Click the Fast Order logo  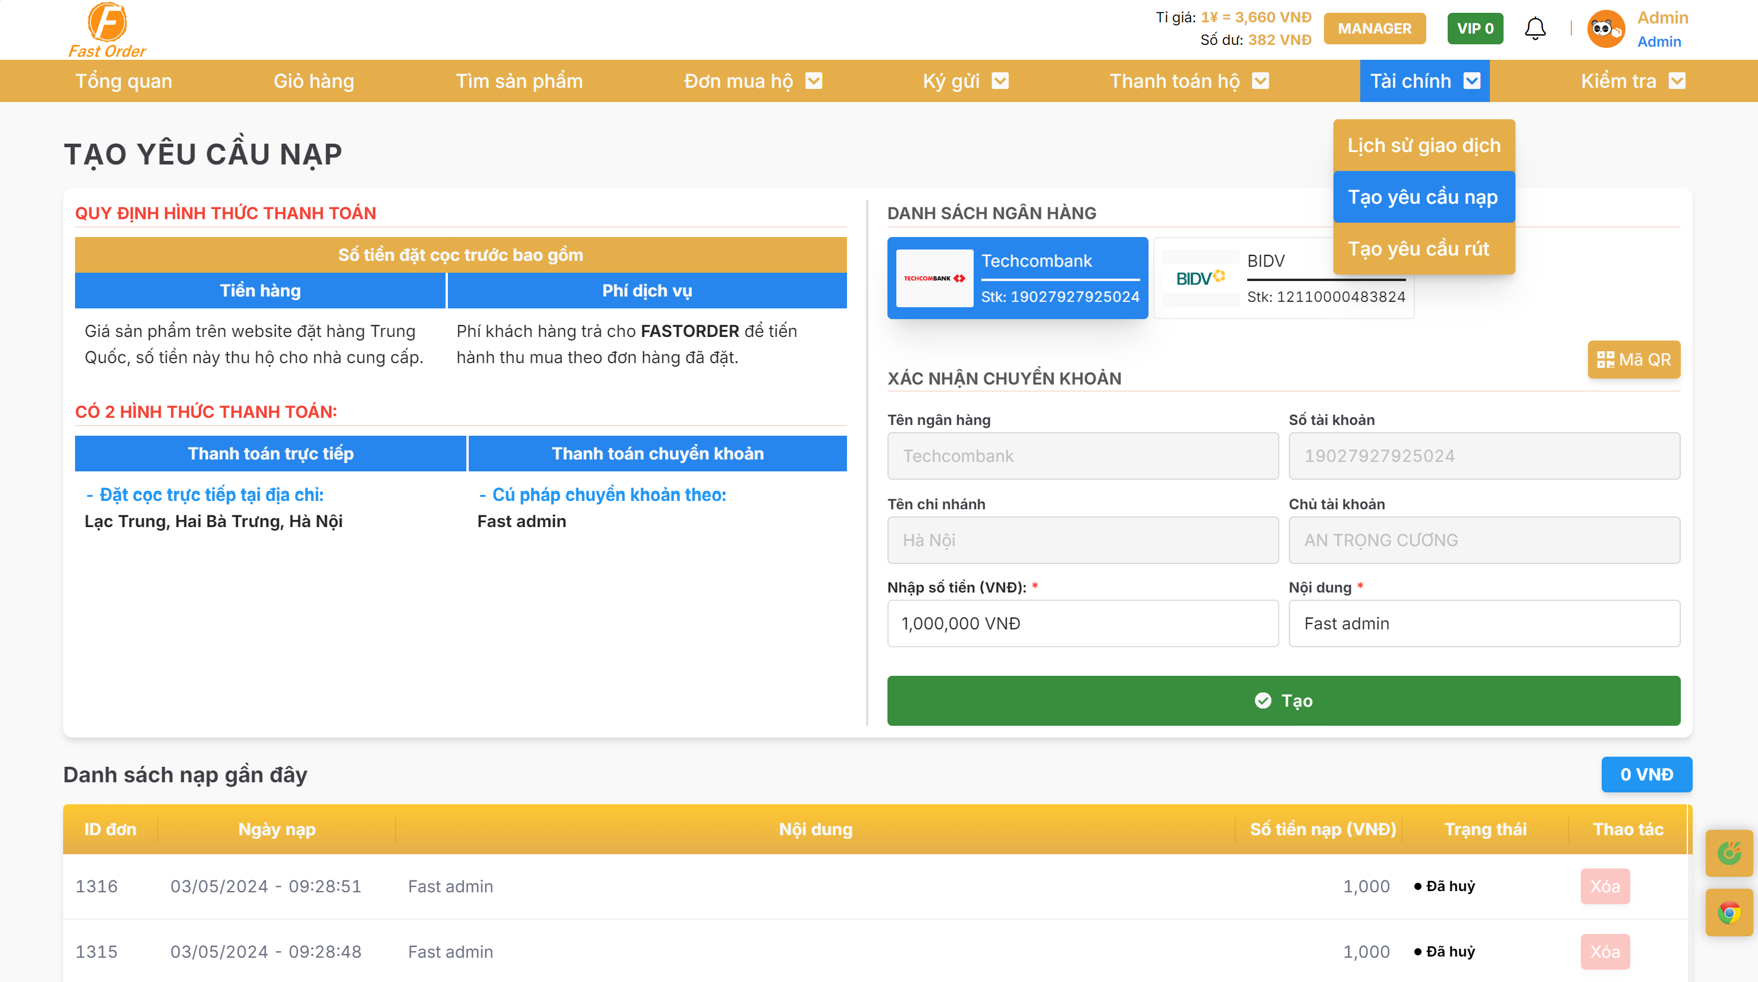[107, 30]
